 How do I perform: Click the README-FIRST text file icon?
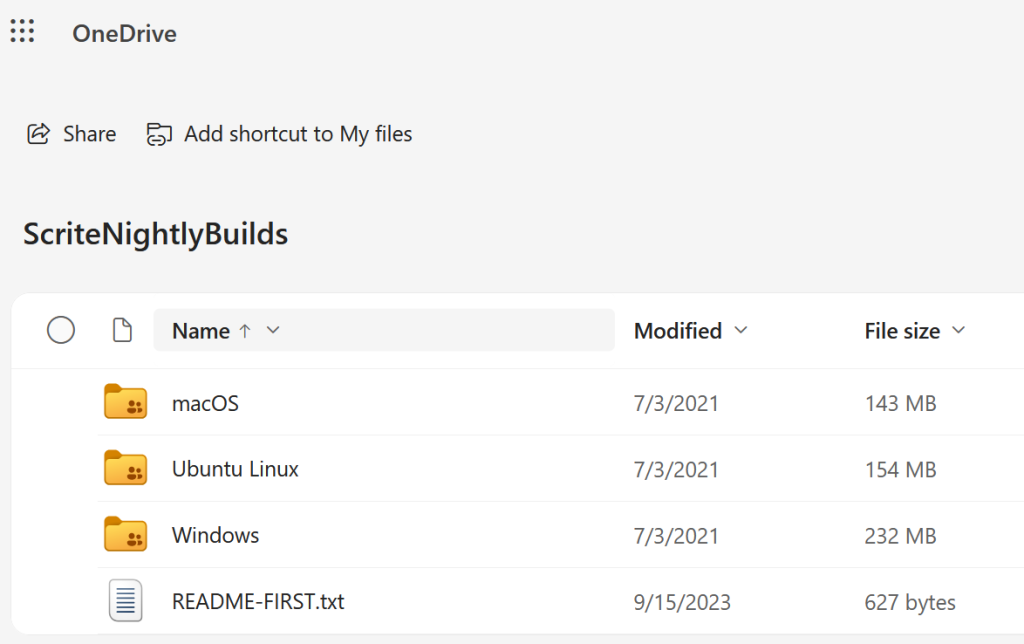tap(125, 601)
